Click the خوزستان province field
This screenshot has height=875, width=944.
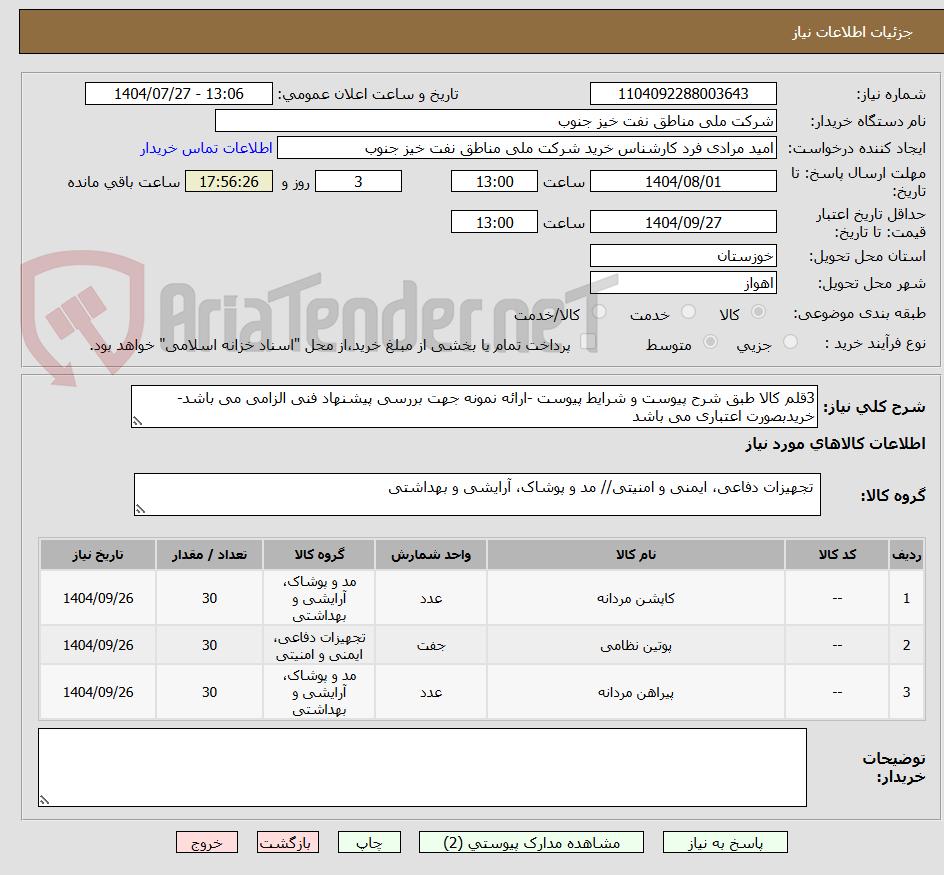coord(683,256)
